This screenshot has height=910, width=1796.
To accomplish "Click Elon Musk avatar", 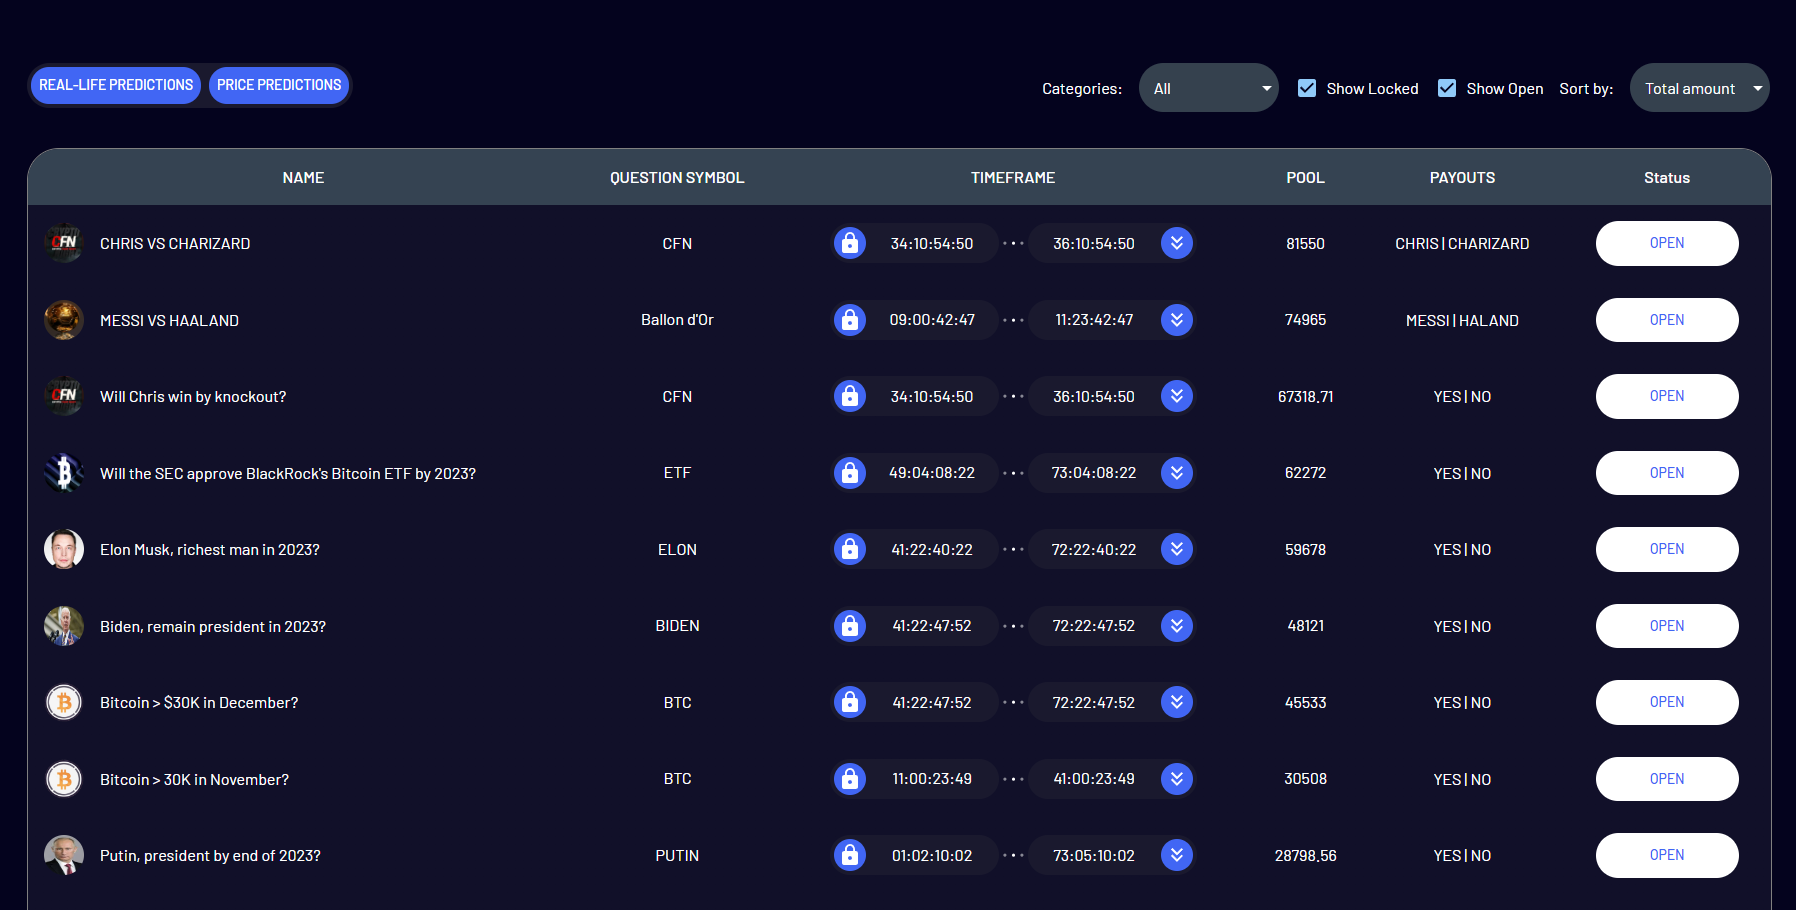I will tap(64, 549).
